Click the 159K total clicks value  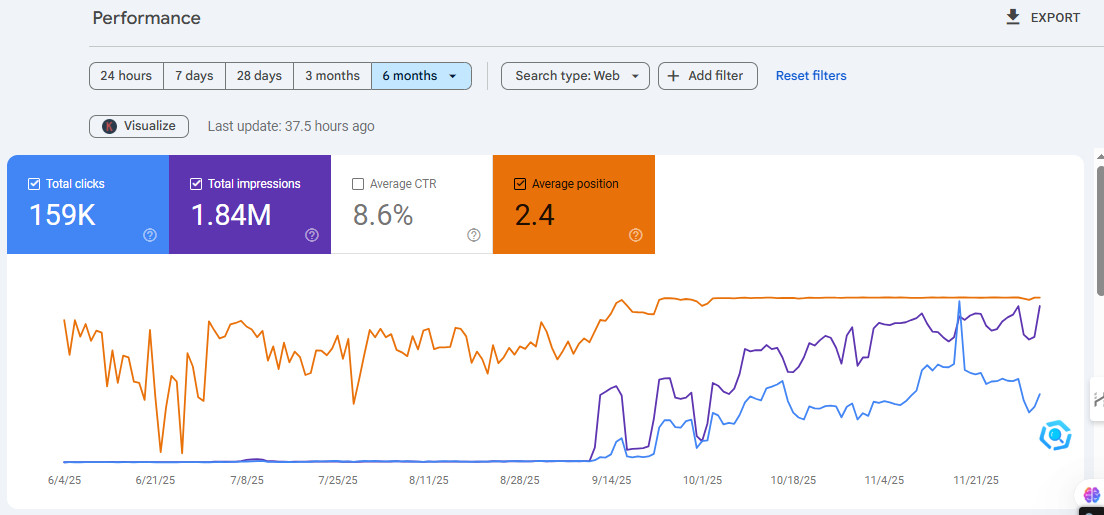[x=62, y=216]
